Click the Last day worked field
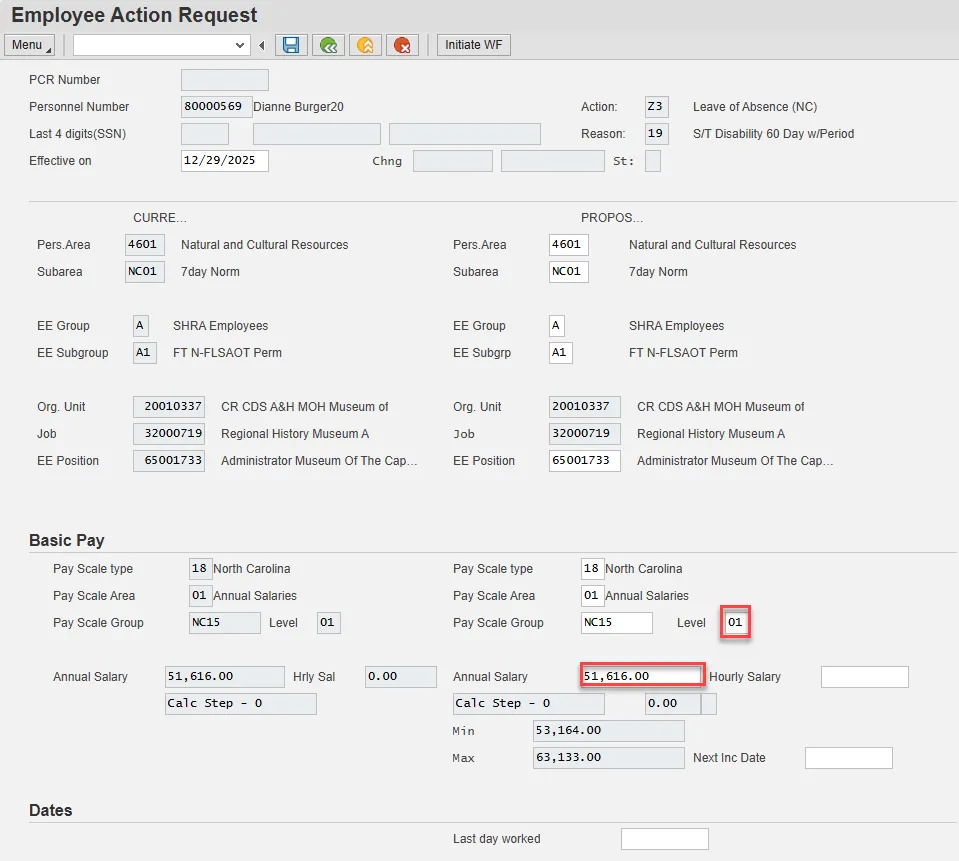 tap(664, 839)
